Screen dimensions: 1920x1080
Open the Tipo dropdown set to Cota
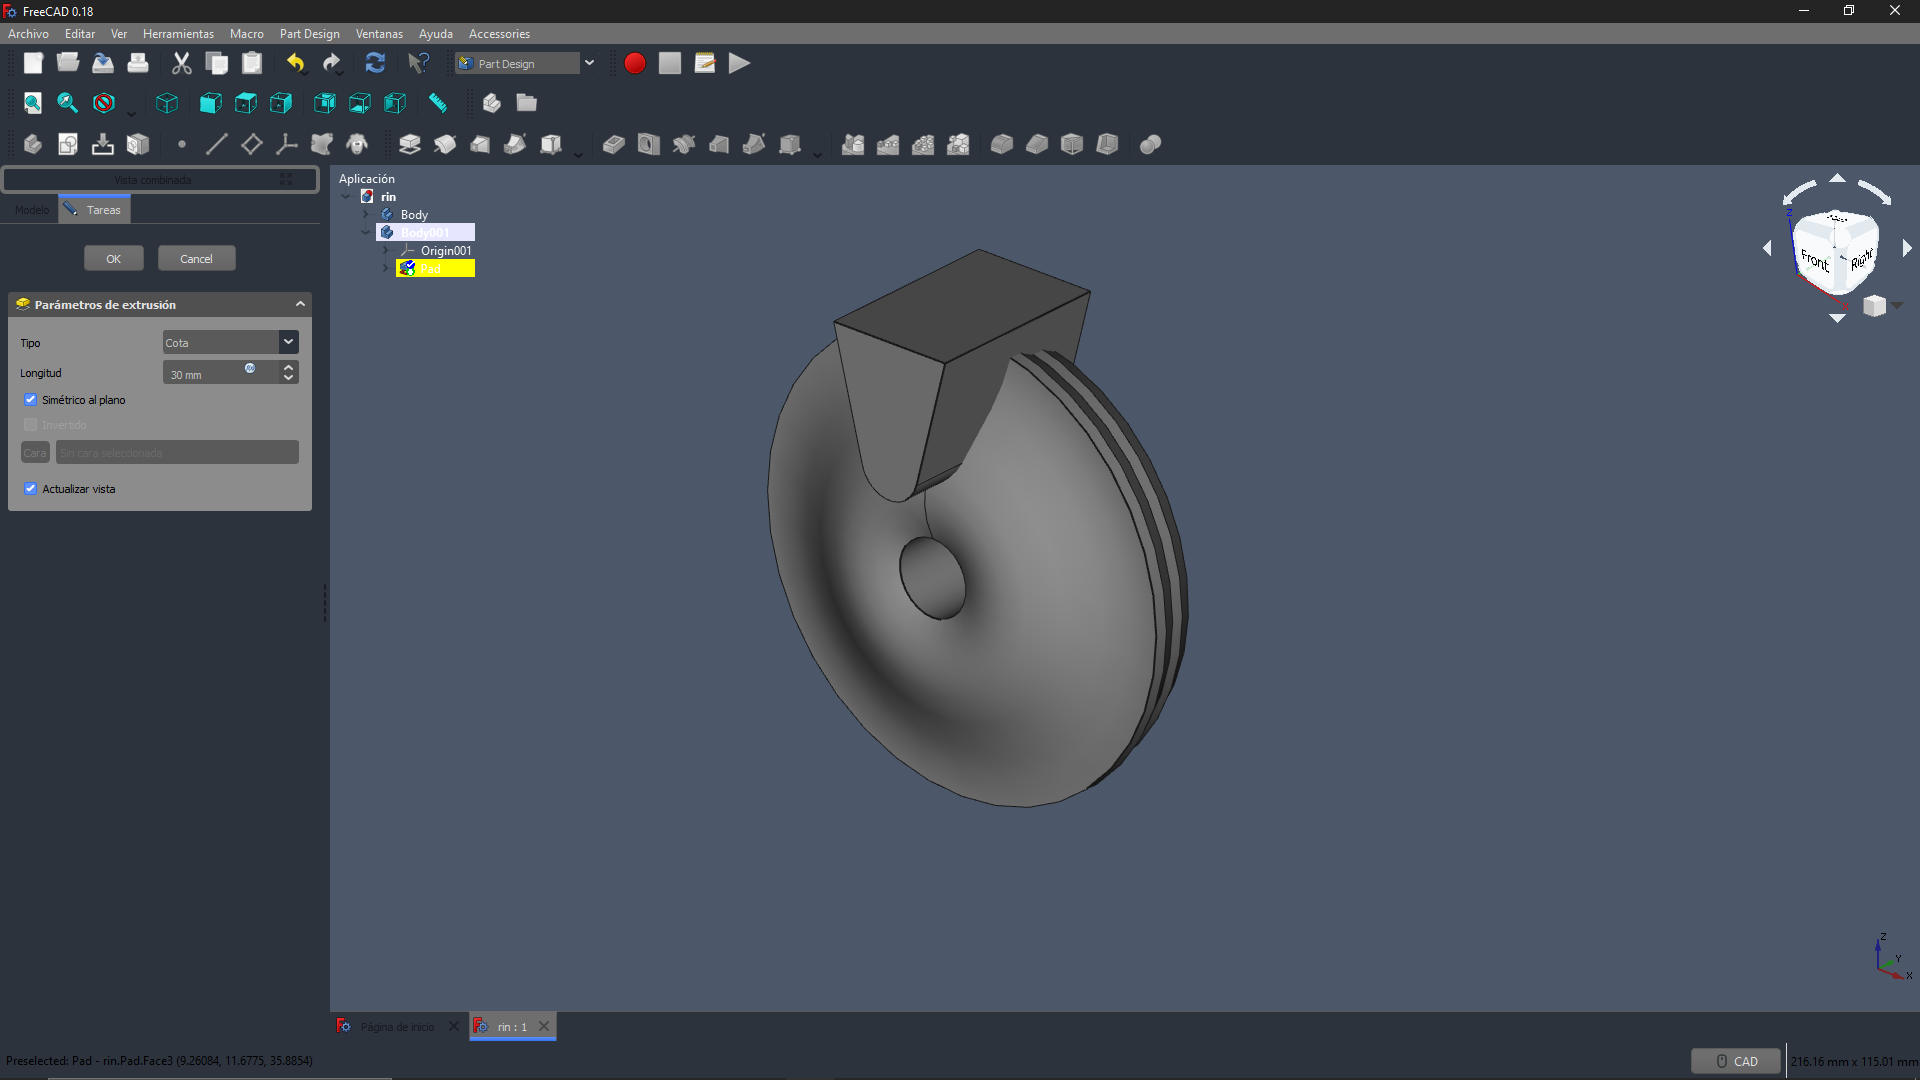point(230,342)
